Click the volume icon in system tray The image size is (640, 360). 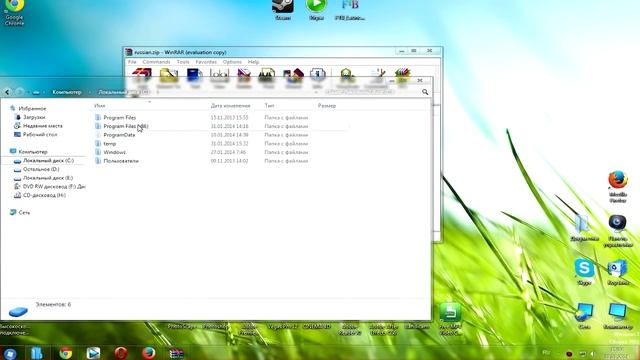coord(592,353)
